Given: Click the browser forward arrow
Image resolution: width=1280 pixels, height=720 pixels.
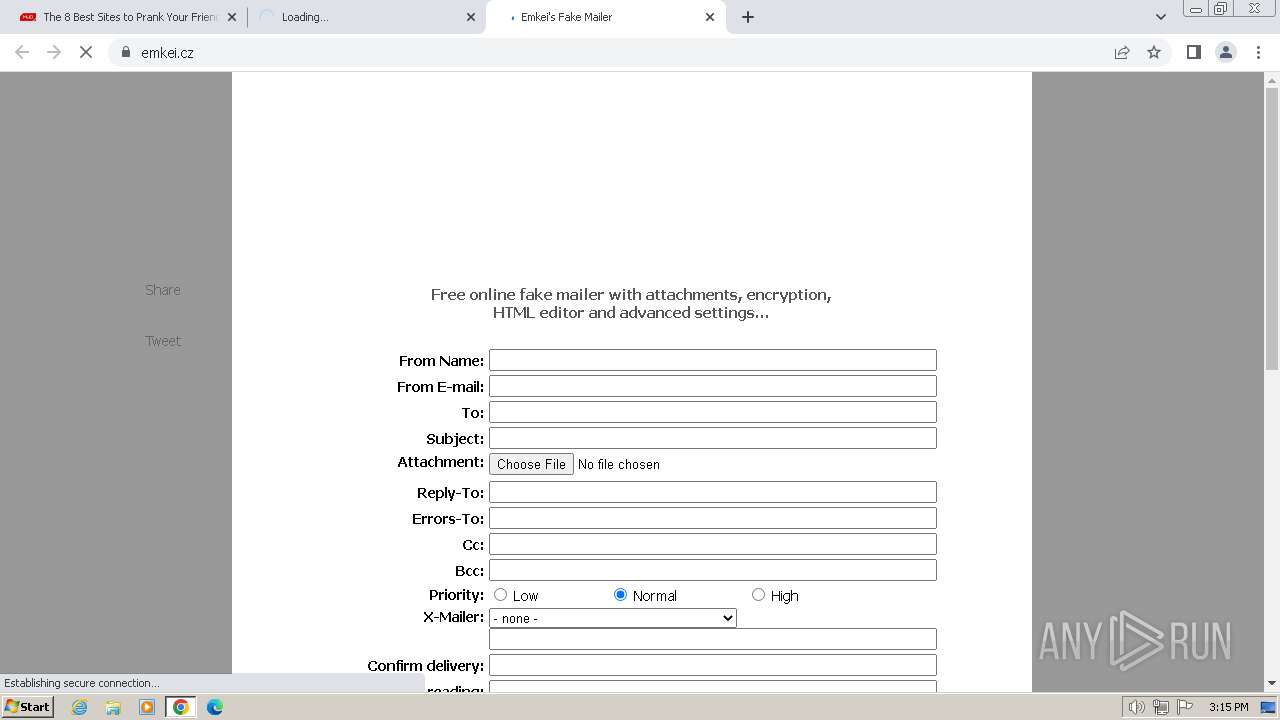Looking at the screenshot, I should pyautogui.click(x=54, y=52).
